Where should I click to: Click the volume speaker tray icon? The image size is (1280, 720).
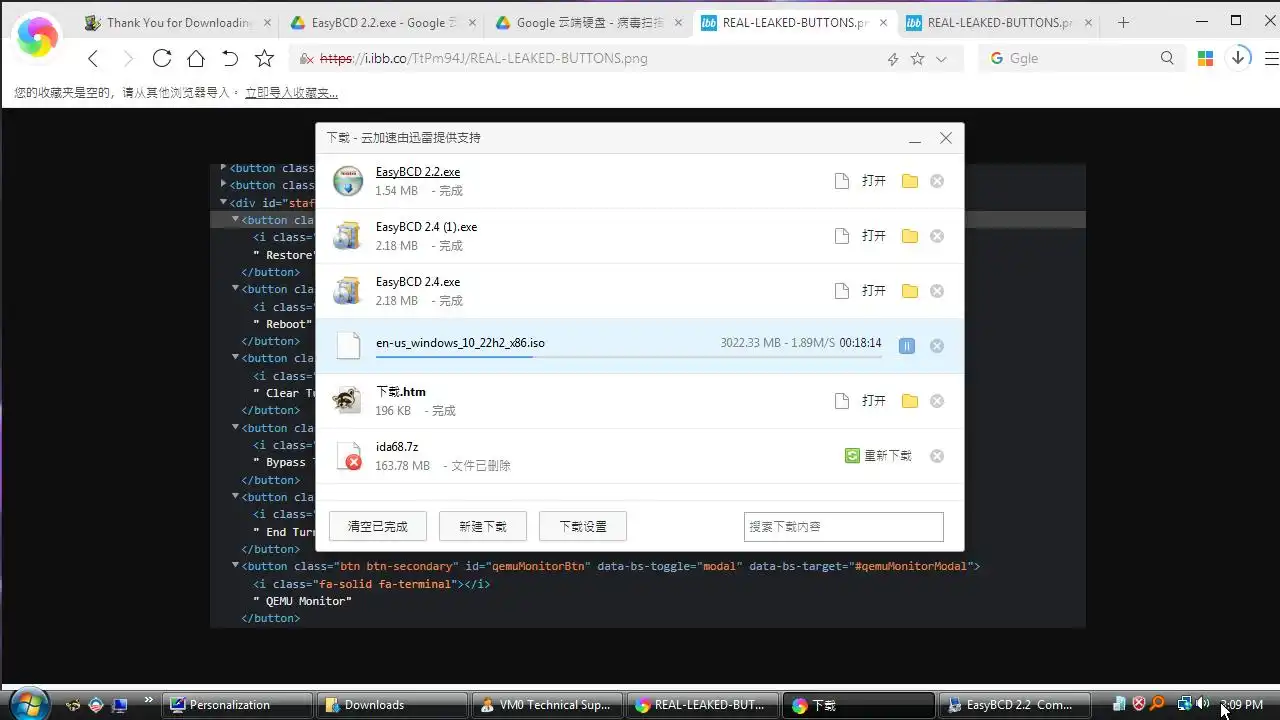[1202, 704]
